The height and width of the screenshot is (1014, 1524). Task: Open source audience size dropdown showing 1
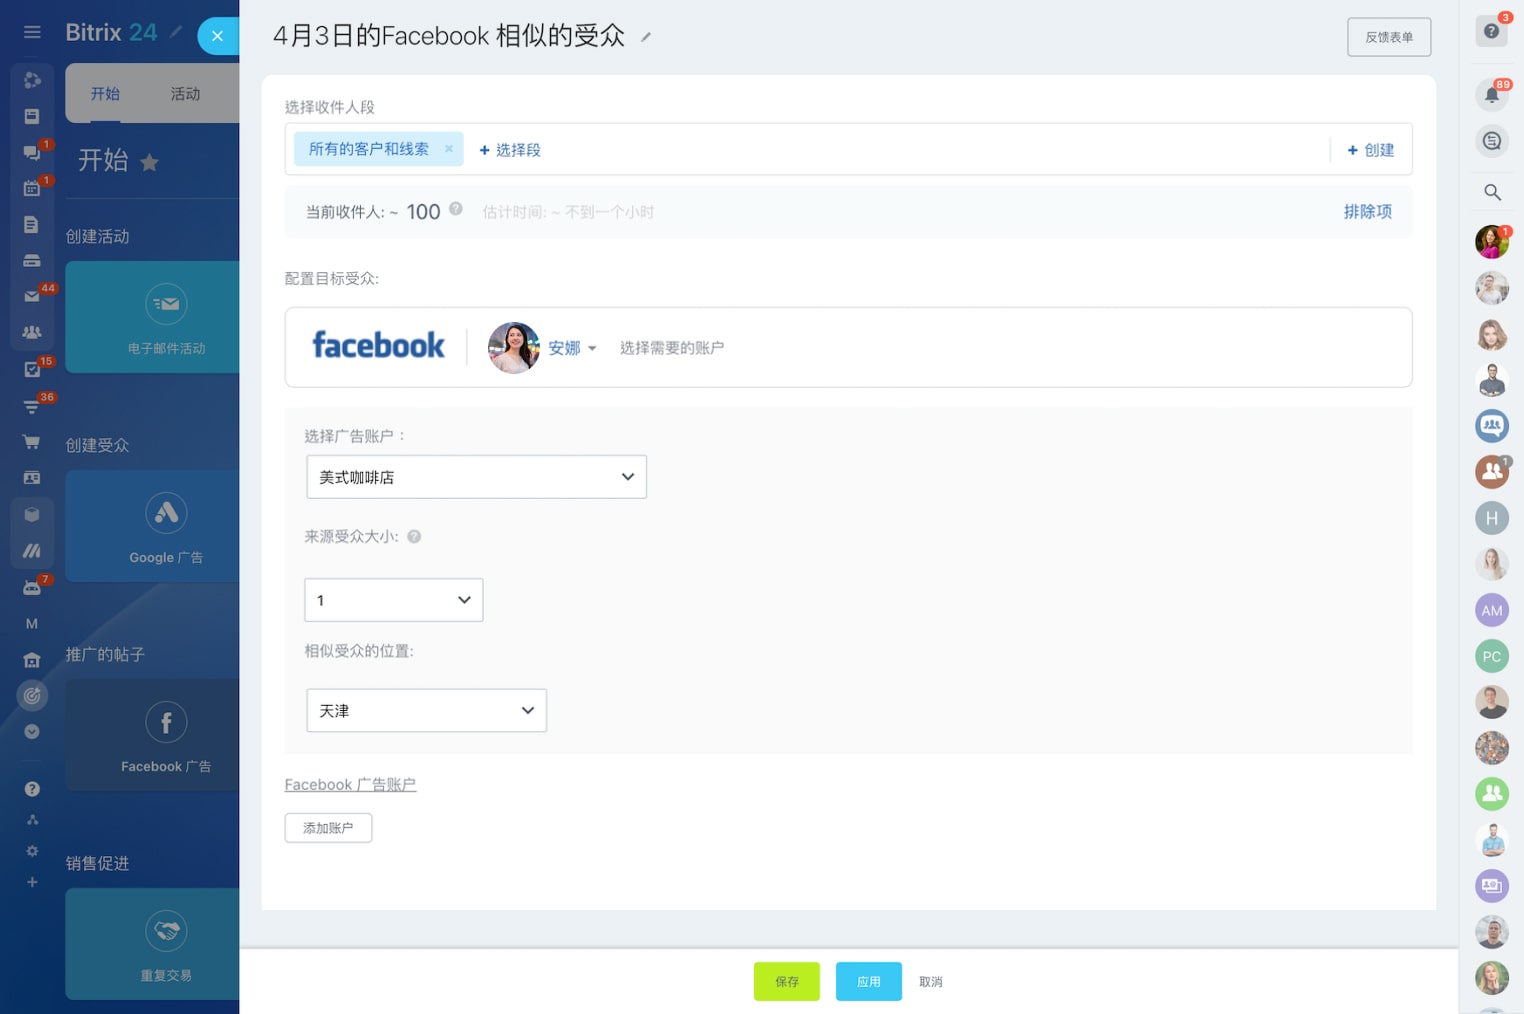(394, 600)
